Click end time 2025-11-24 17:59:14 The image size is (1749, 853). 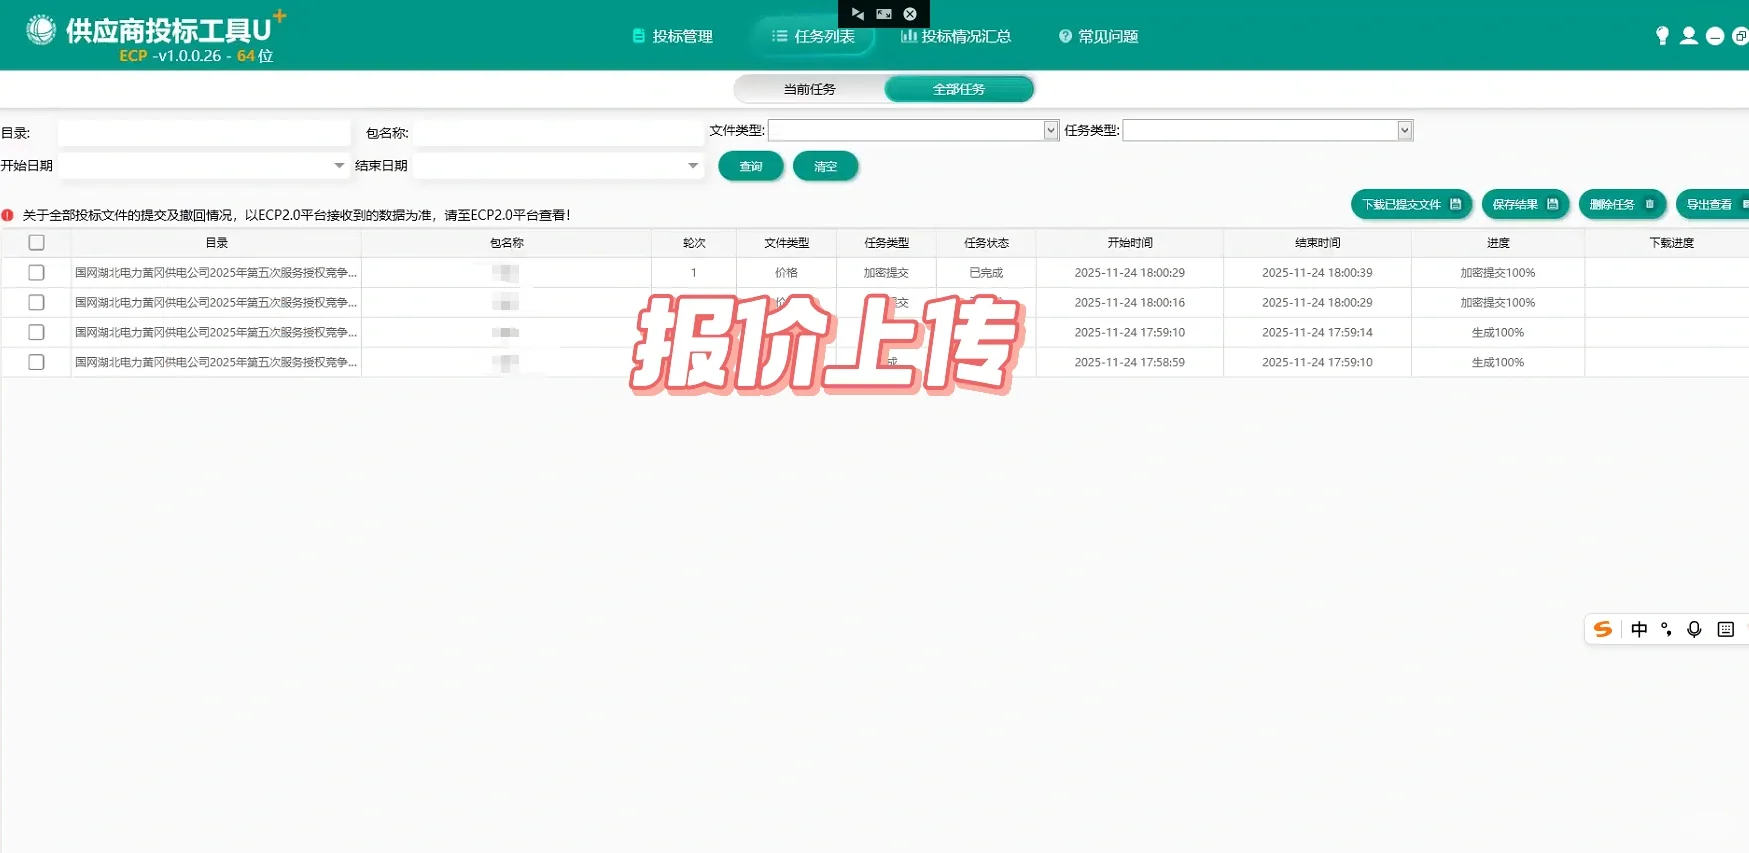pos(1317,333)
